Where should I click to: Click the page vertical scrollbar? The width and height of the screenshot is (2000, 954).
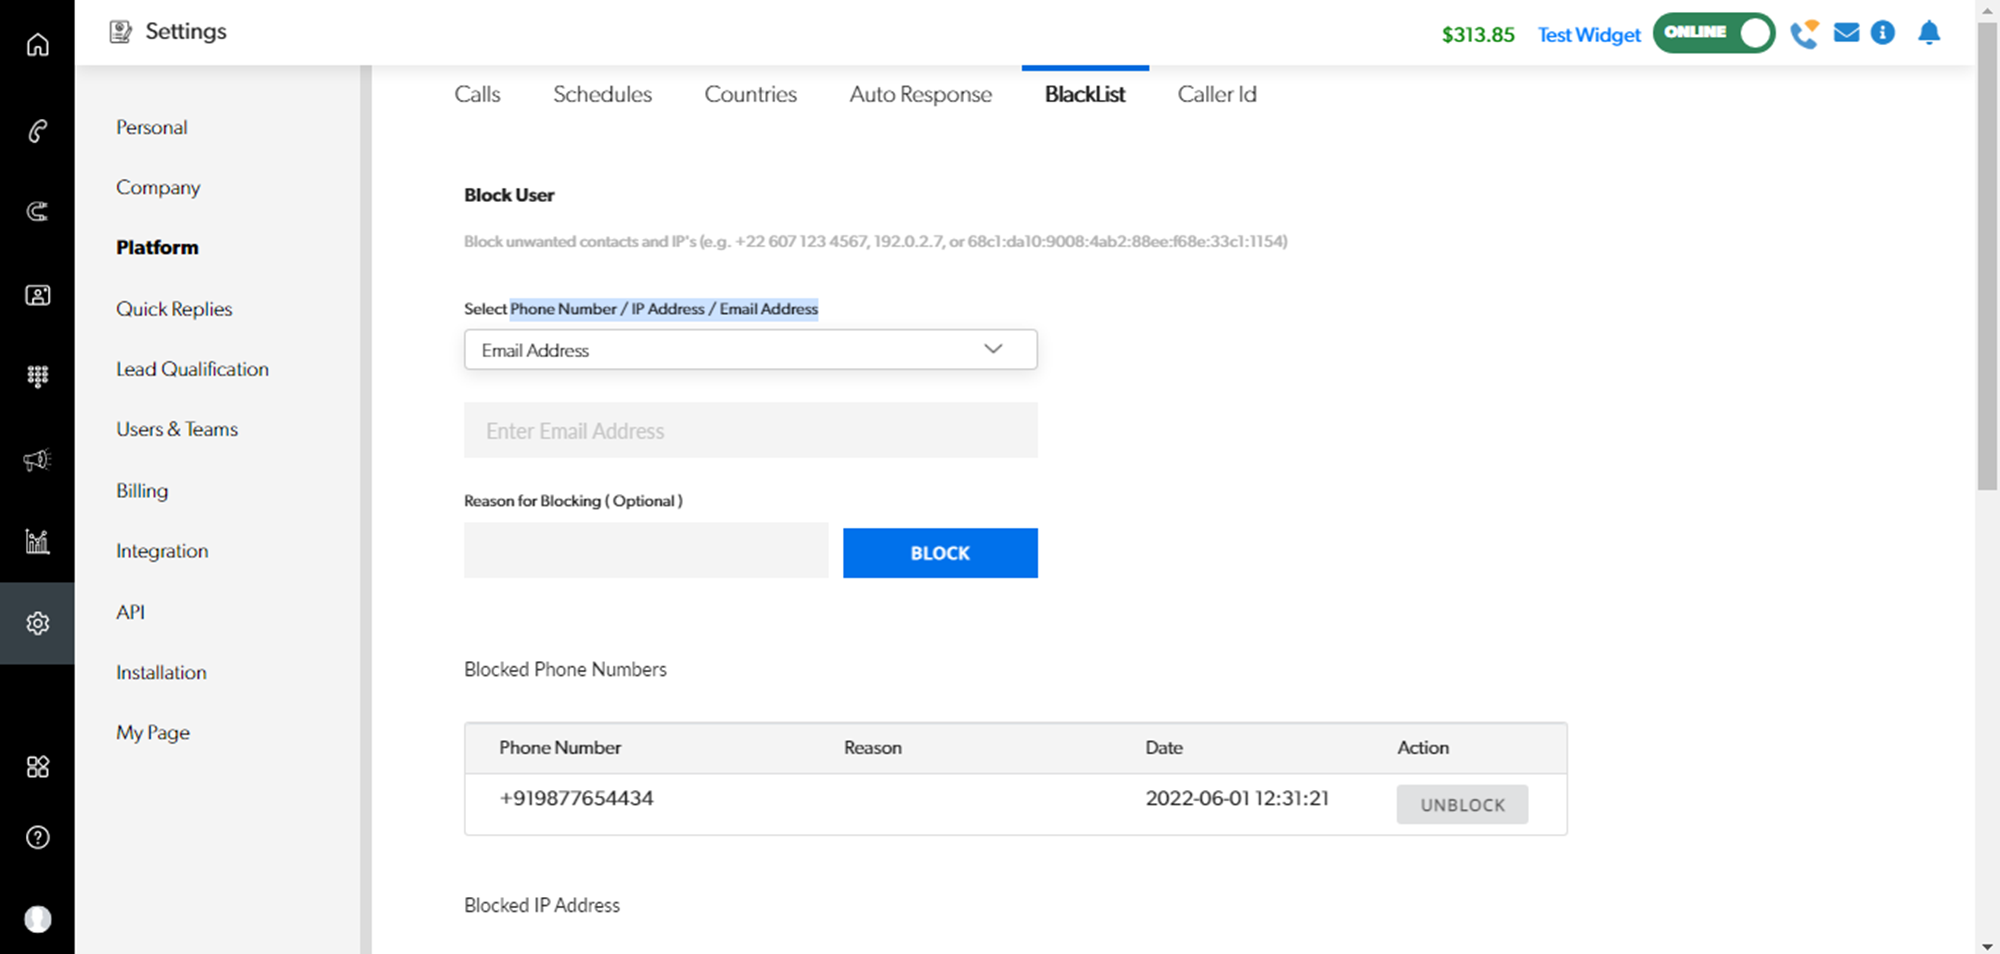click(1986, 250)
